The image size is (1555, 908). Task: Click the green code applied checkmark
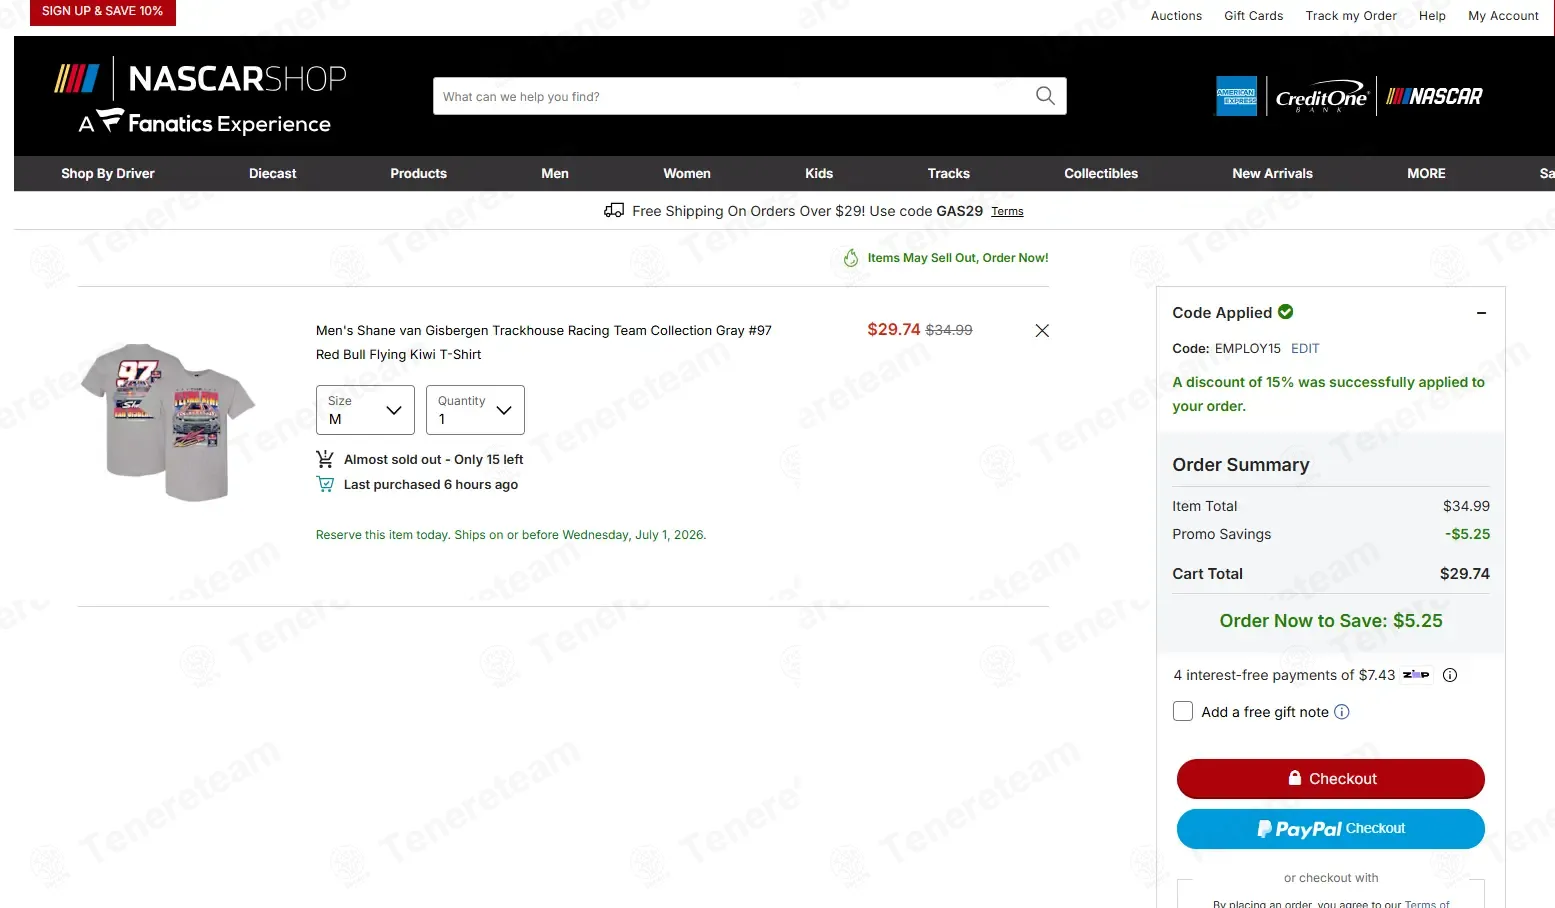point(1286,312)
